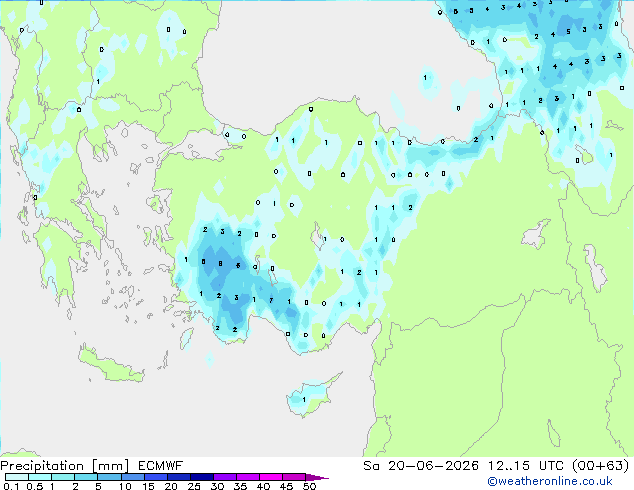
Task: Click the 35–40 mm legend swatch
Action: pos(248,477)
